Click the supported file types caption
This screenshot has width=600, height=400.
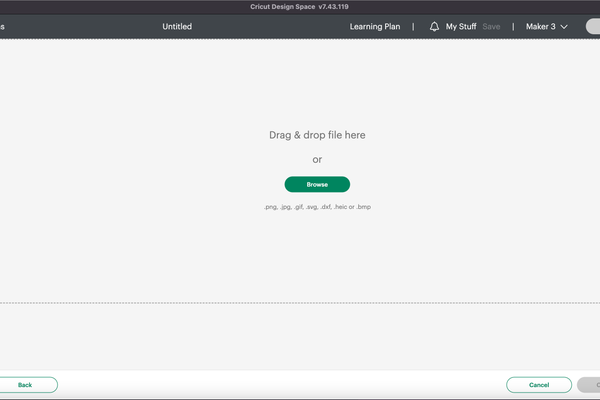coord(317,207)
